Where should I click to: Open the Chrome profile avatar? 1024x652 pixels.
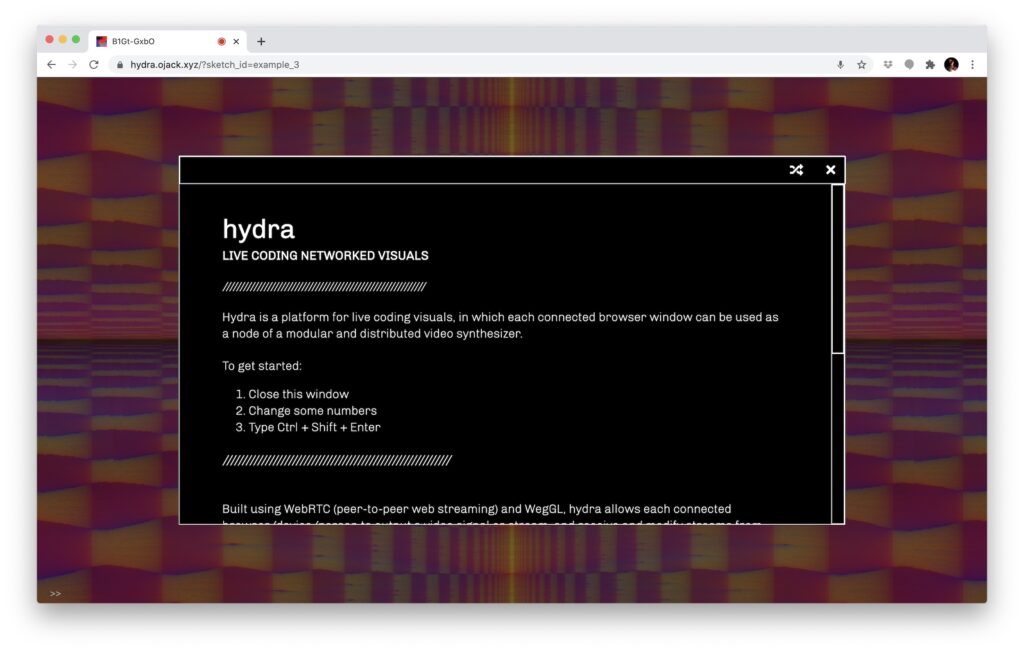click(951, 63)
